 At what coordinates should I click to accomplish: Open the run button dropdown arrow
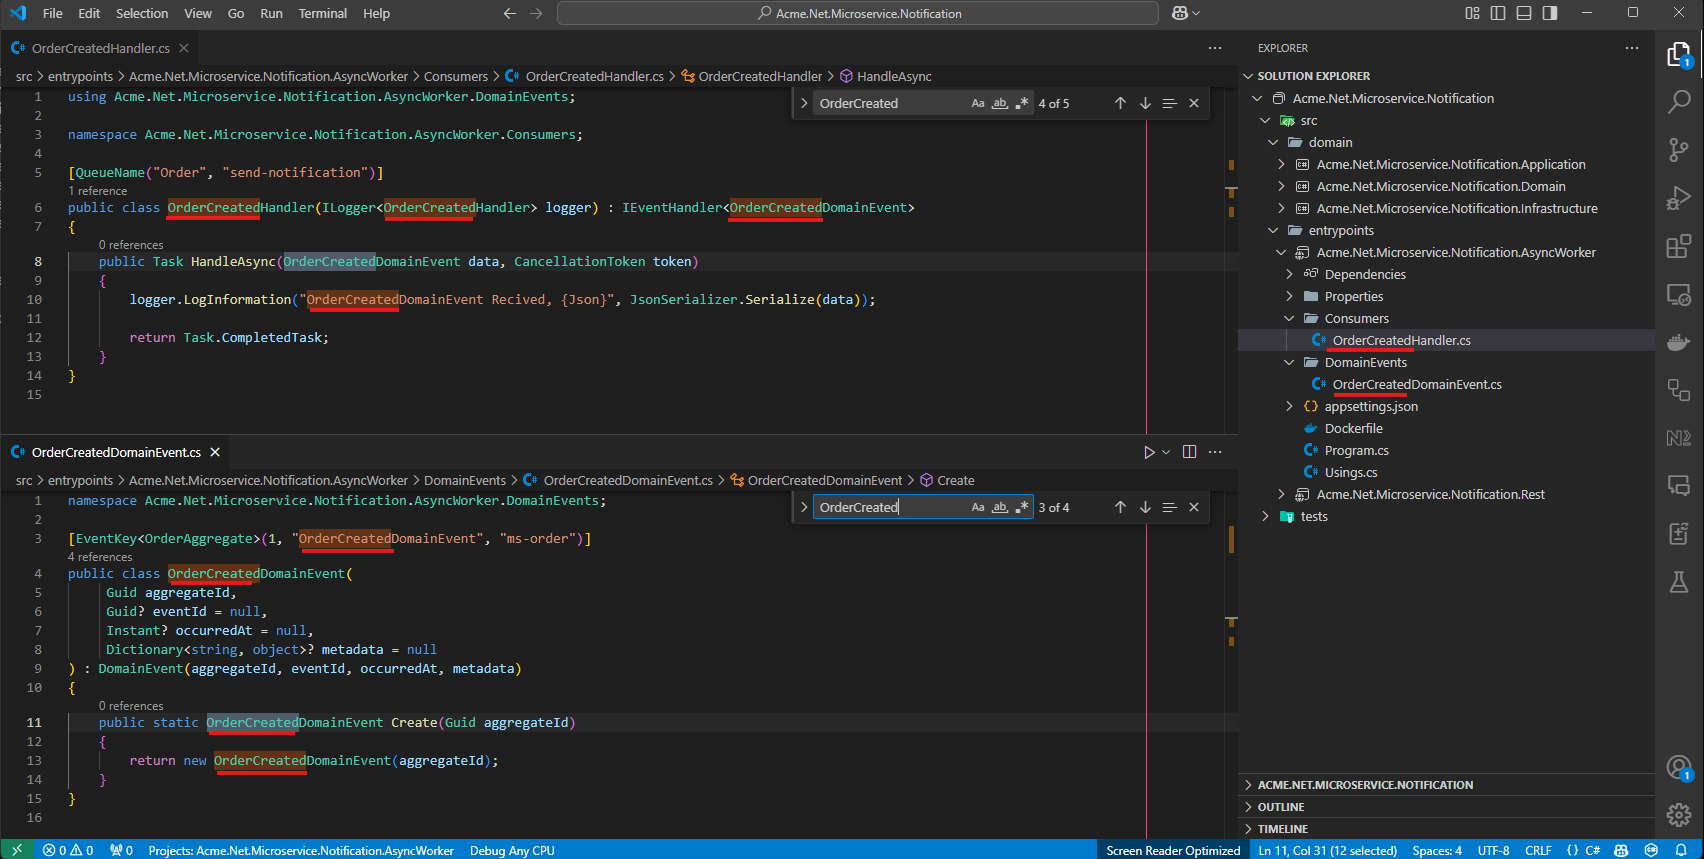coord(1166,452)
